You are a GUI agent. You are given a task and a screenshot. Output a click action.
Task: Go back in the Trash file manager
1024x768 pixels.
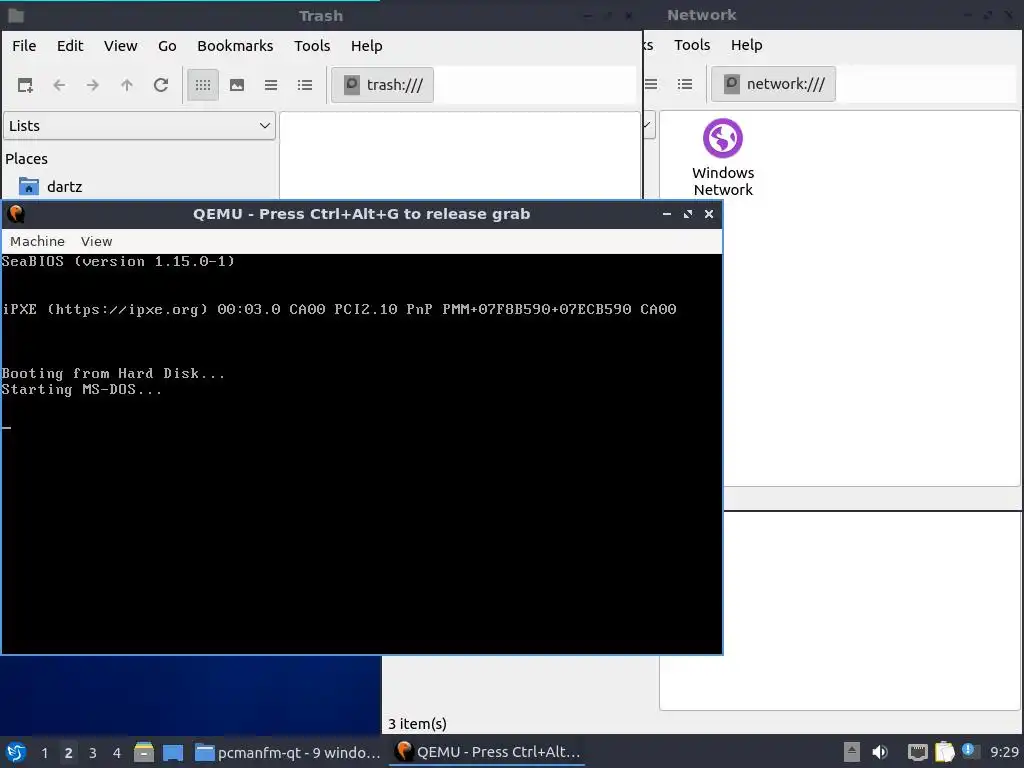[x=59, y=85]
